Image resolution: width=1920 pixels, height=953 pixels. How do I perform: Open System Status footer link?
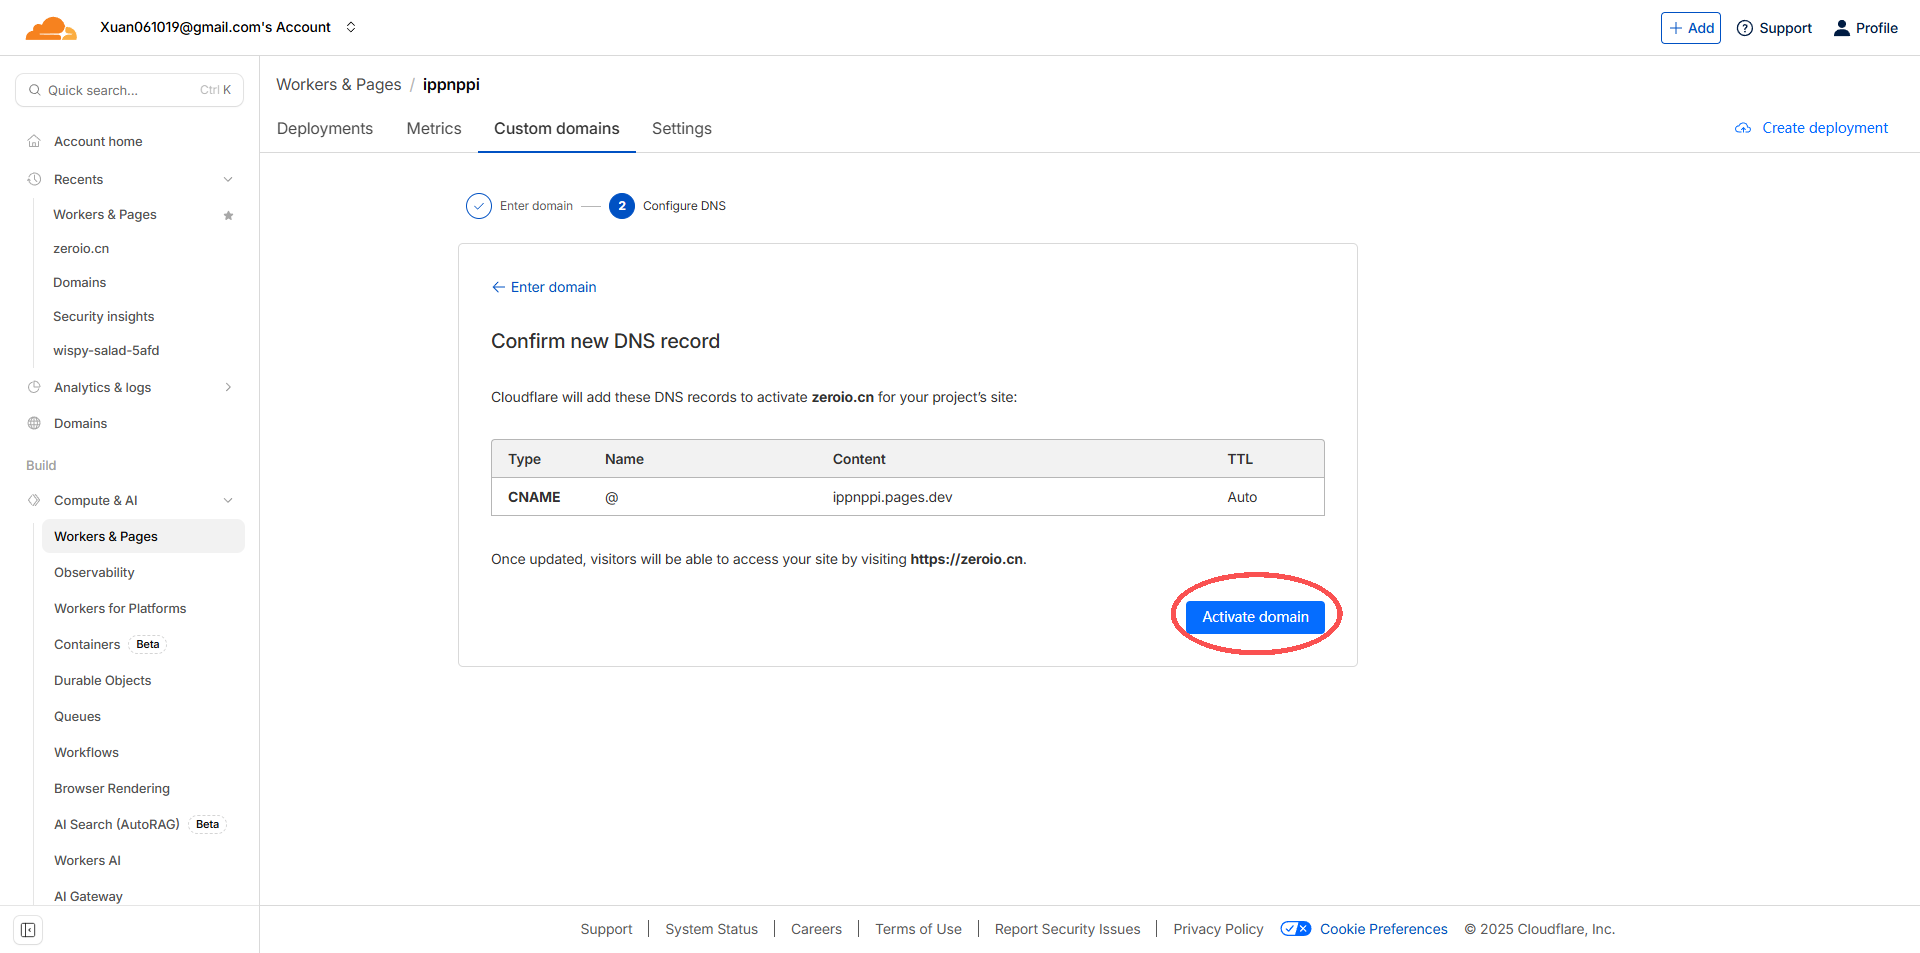[x=712, y=929]
